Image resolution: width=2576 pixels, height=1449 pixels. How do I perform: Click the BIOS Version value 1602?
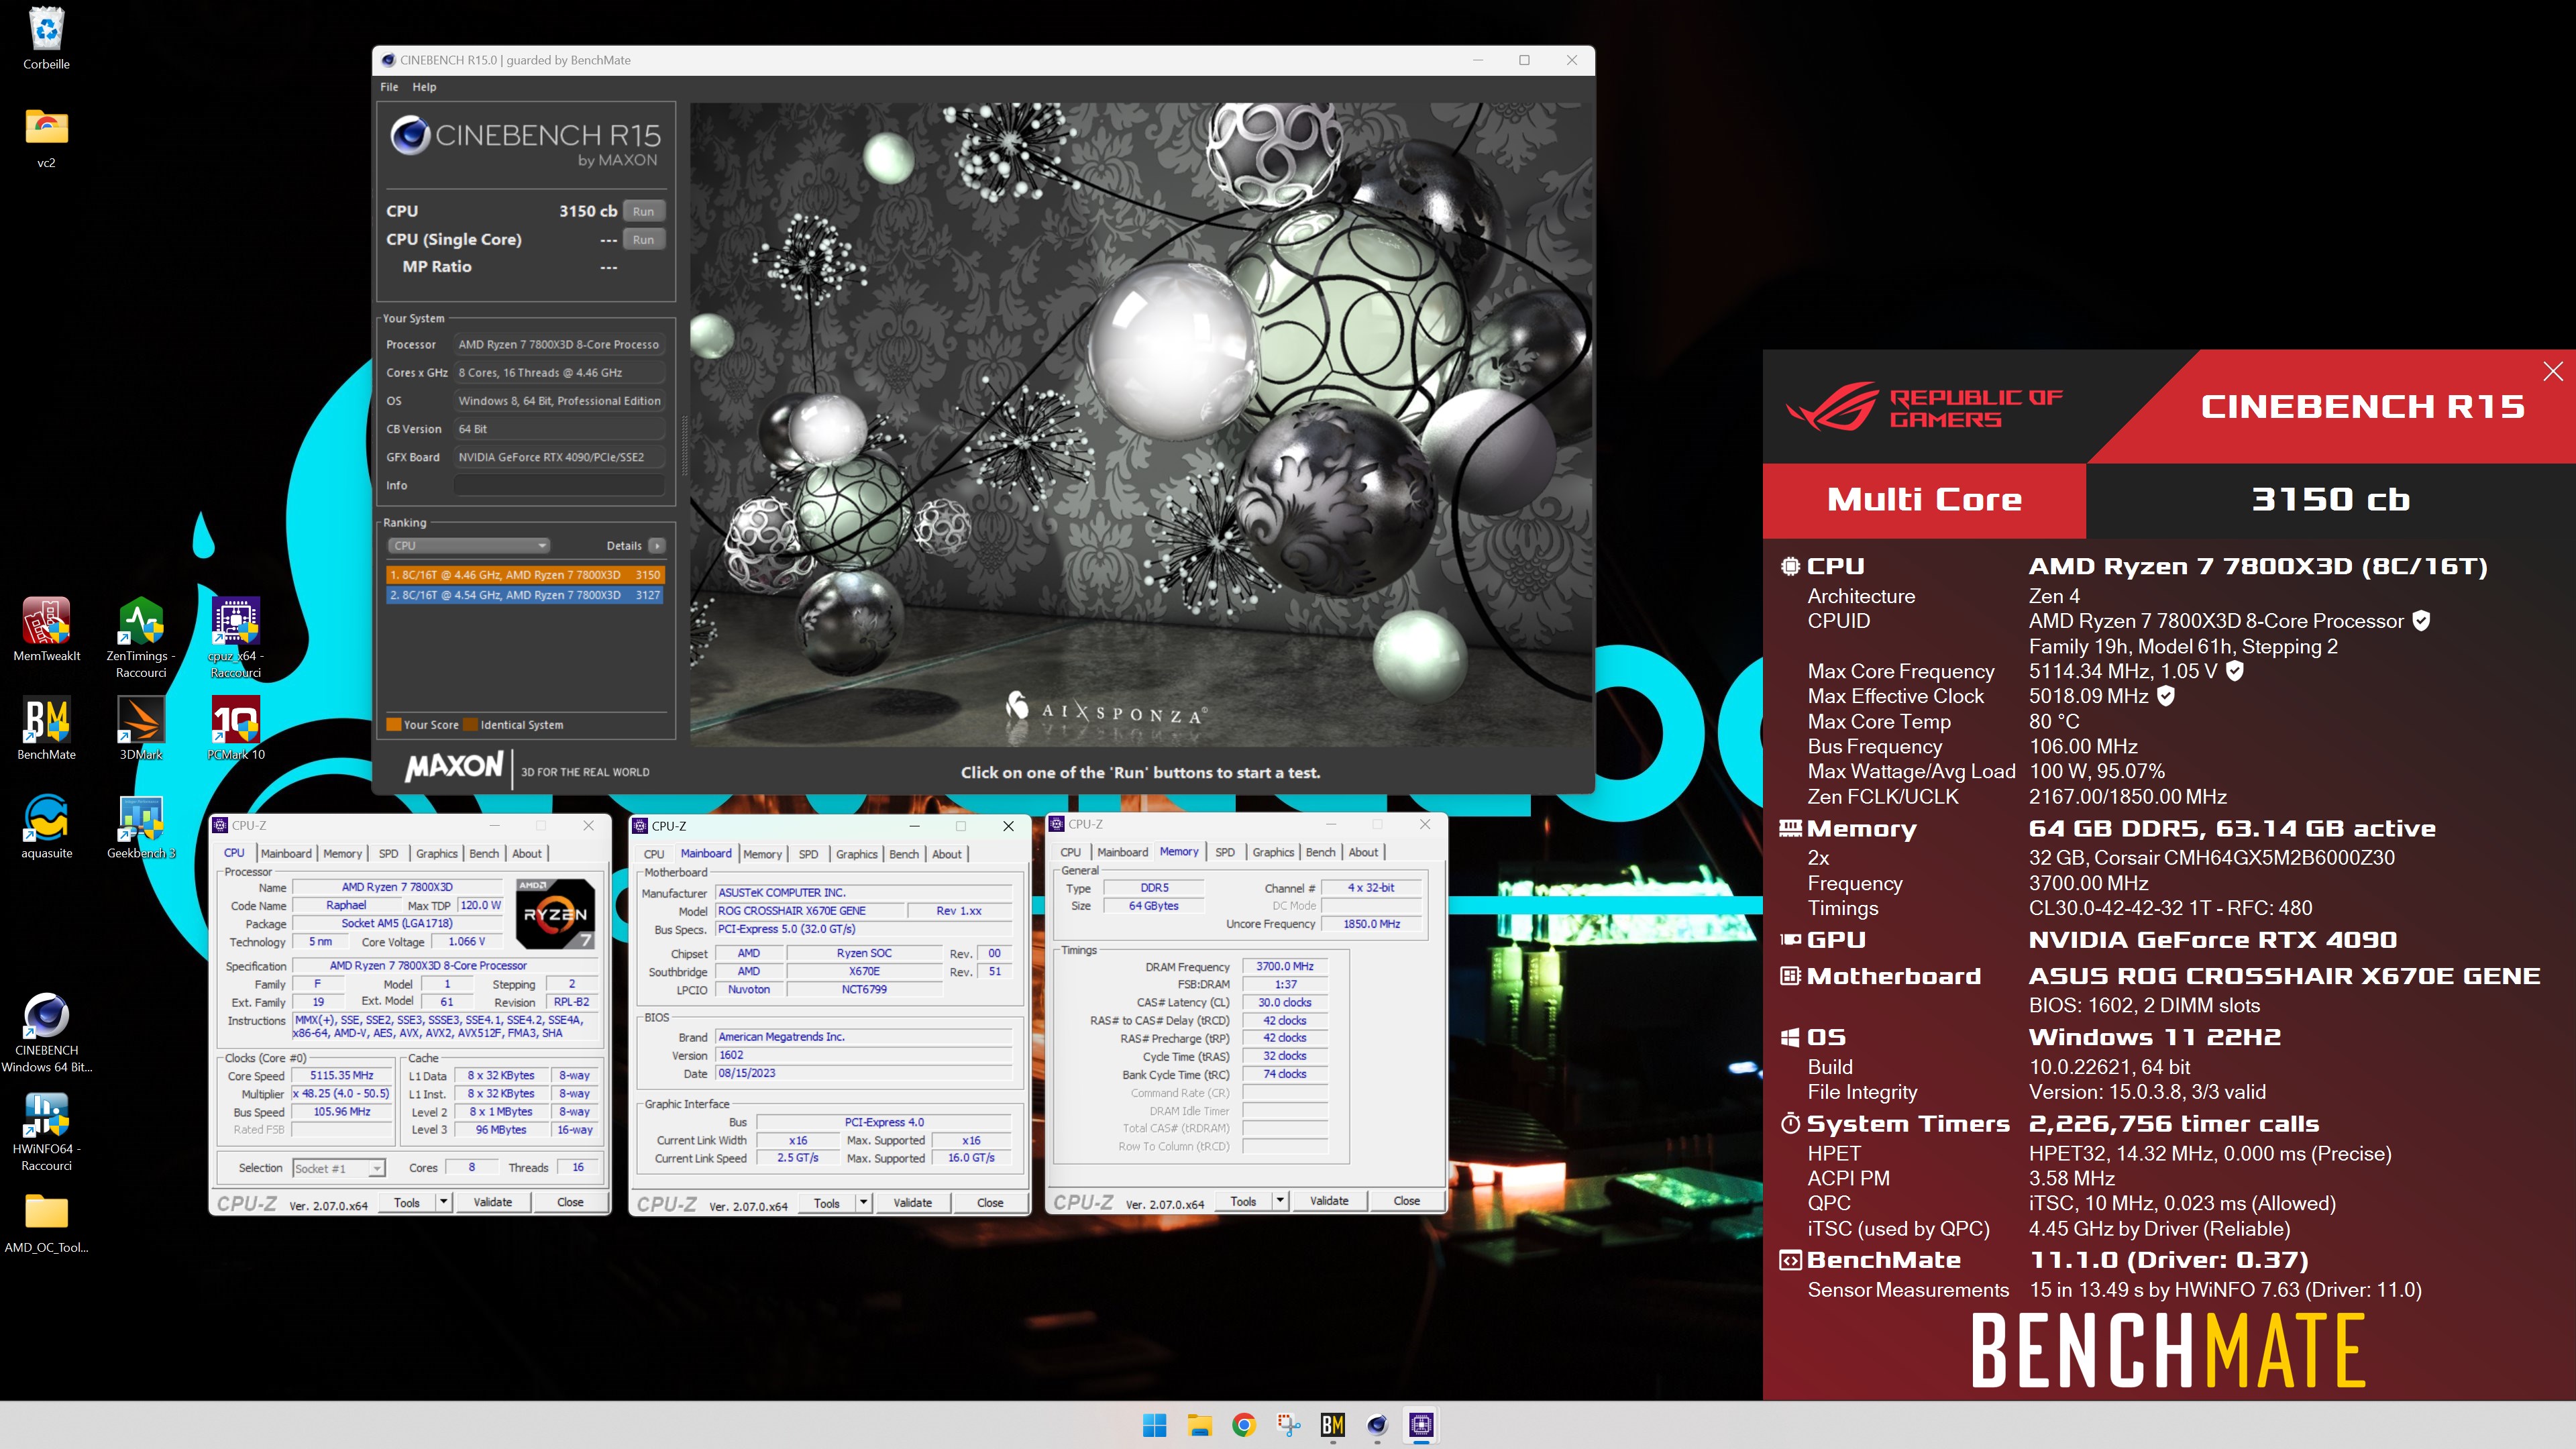pyautogui.click(x=864, y=1056)
